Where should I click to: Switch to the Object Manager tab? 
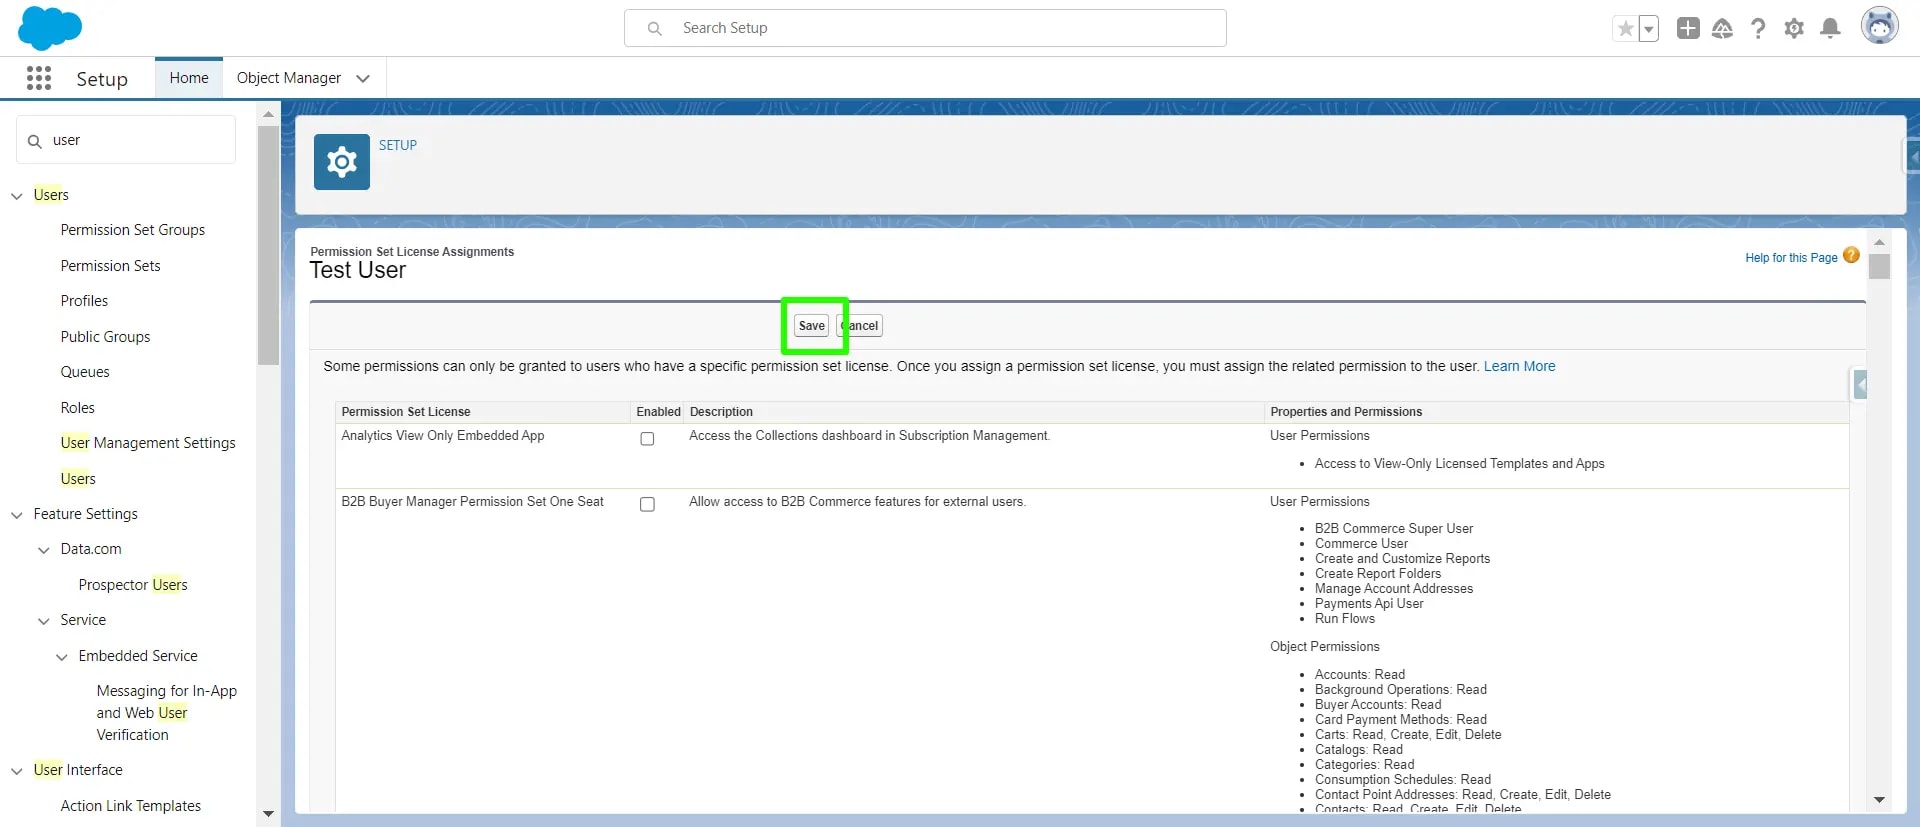coord(289,78)
